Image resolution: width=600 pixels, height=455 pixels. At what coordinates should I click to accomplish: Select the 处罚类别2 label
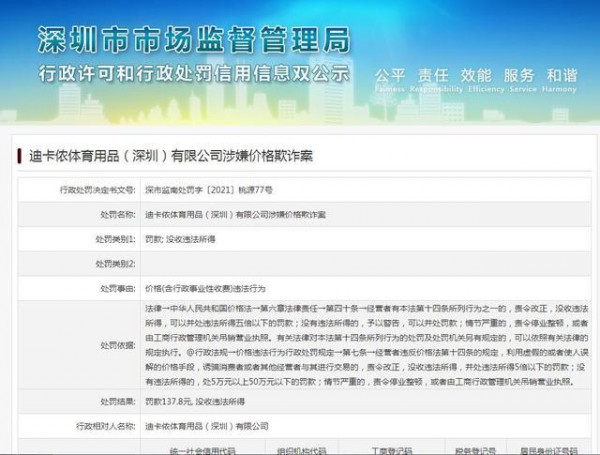[116, 264]
